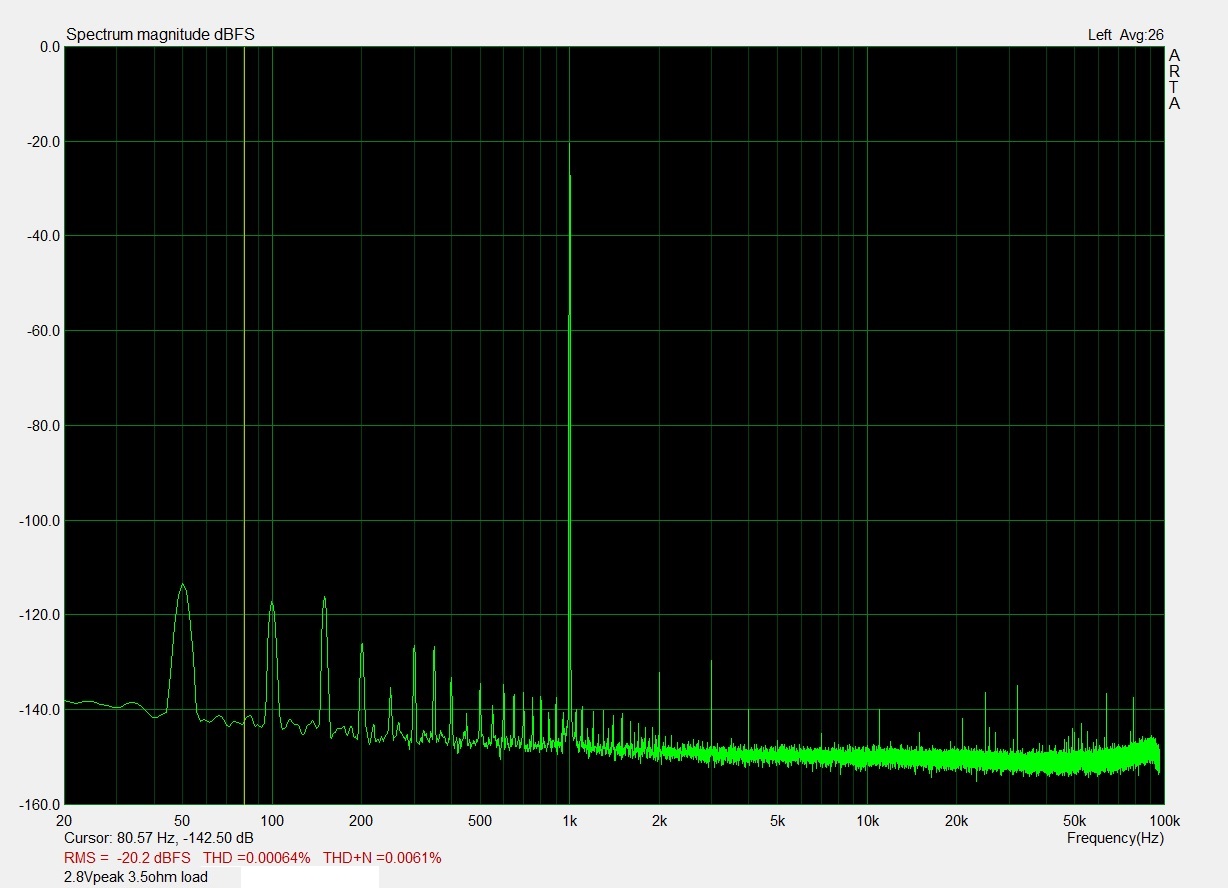Click the '50' x-axis frequency label
The width and height of the screenshot is (1228, 888).
[182, 821]
